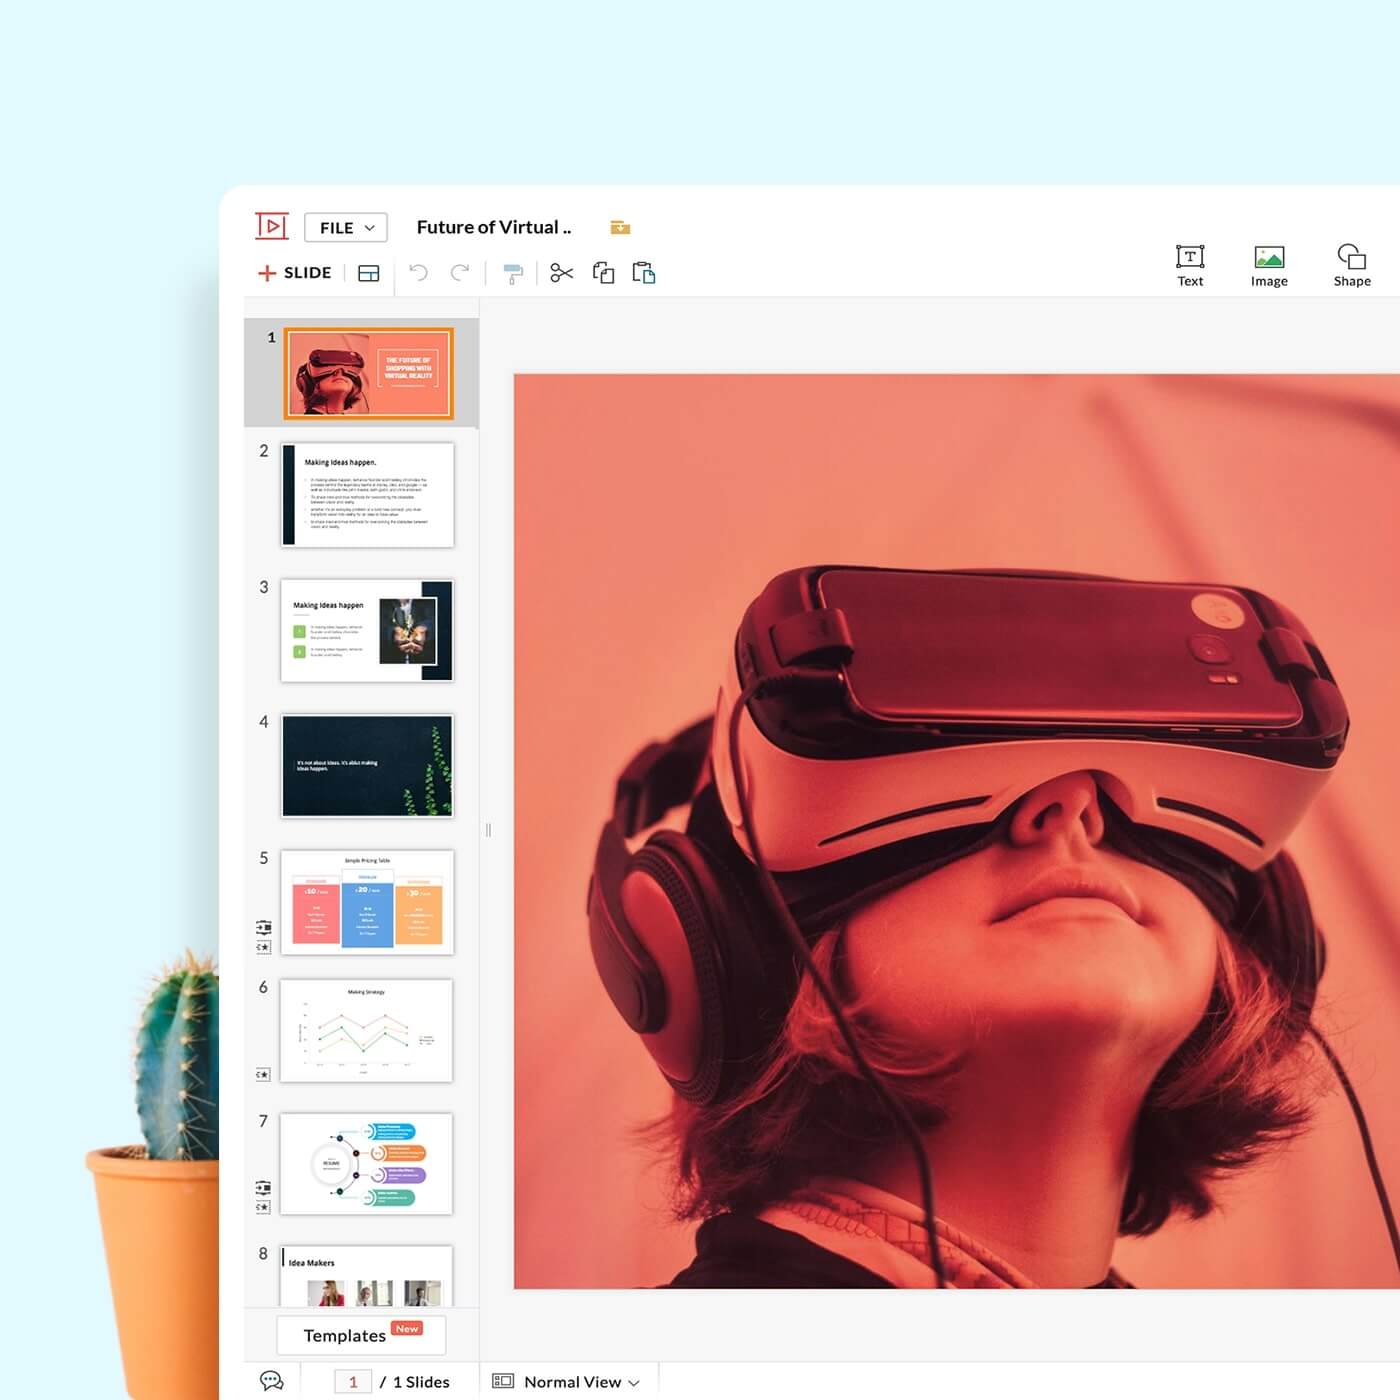Click the Paste clipboard icon
Viewport: 1400px width, 1400px height.
tap(644, 272)
